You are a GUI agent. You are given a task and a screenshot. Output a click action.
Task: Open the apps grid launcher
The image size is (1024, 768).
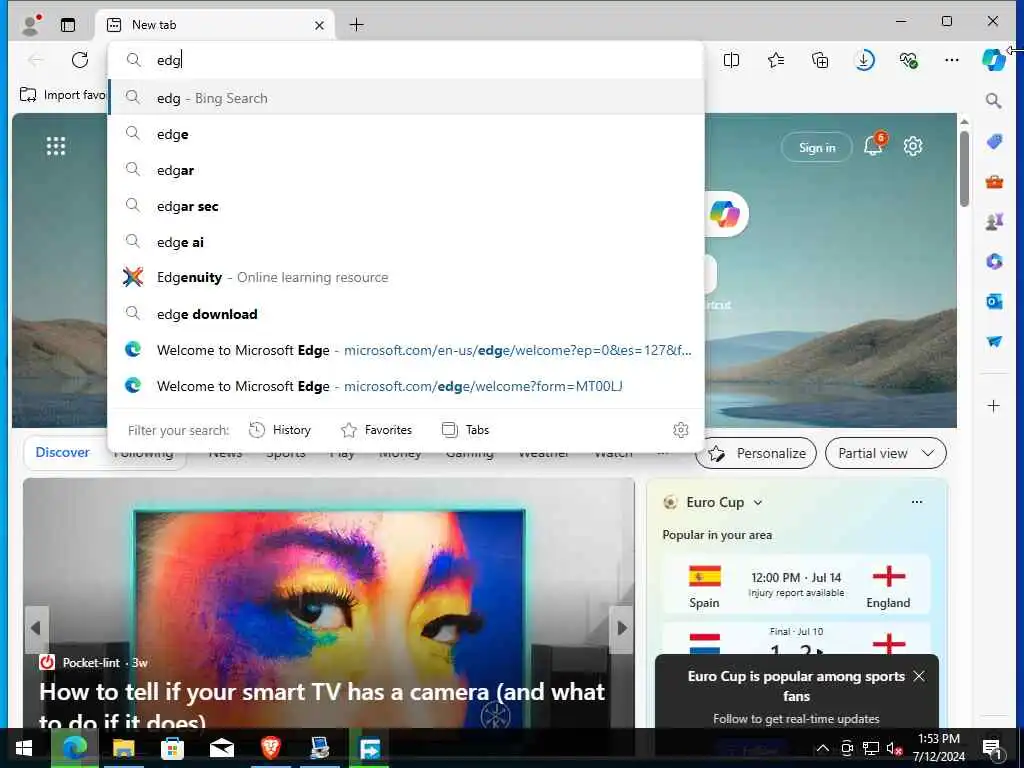(x=56, y=146)
